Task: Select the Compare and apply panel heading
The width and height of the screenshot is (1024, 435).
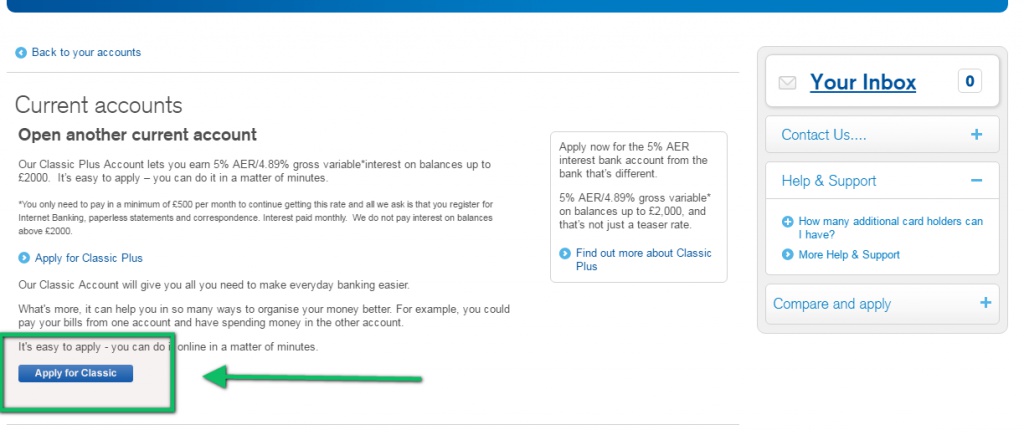Action: 831,304
